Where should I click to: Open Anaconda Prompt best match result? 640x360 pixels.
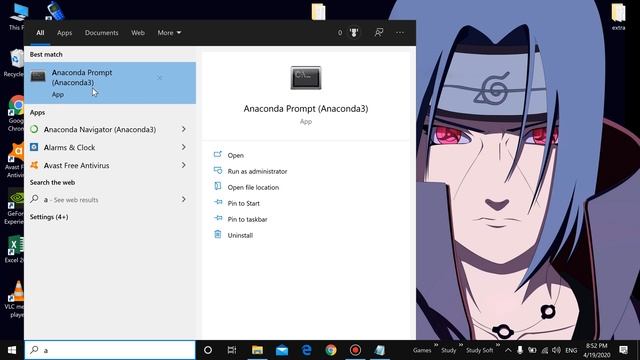(110, 83)
